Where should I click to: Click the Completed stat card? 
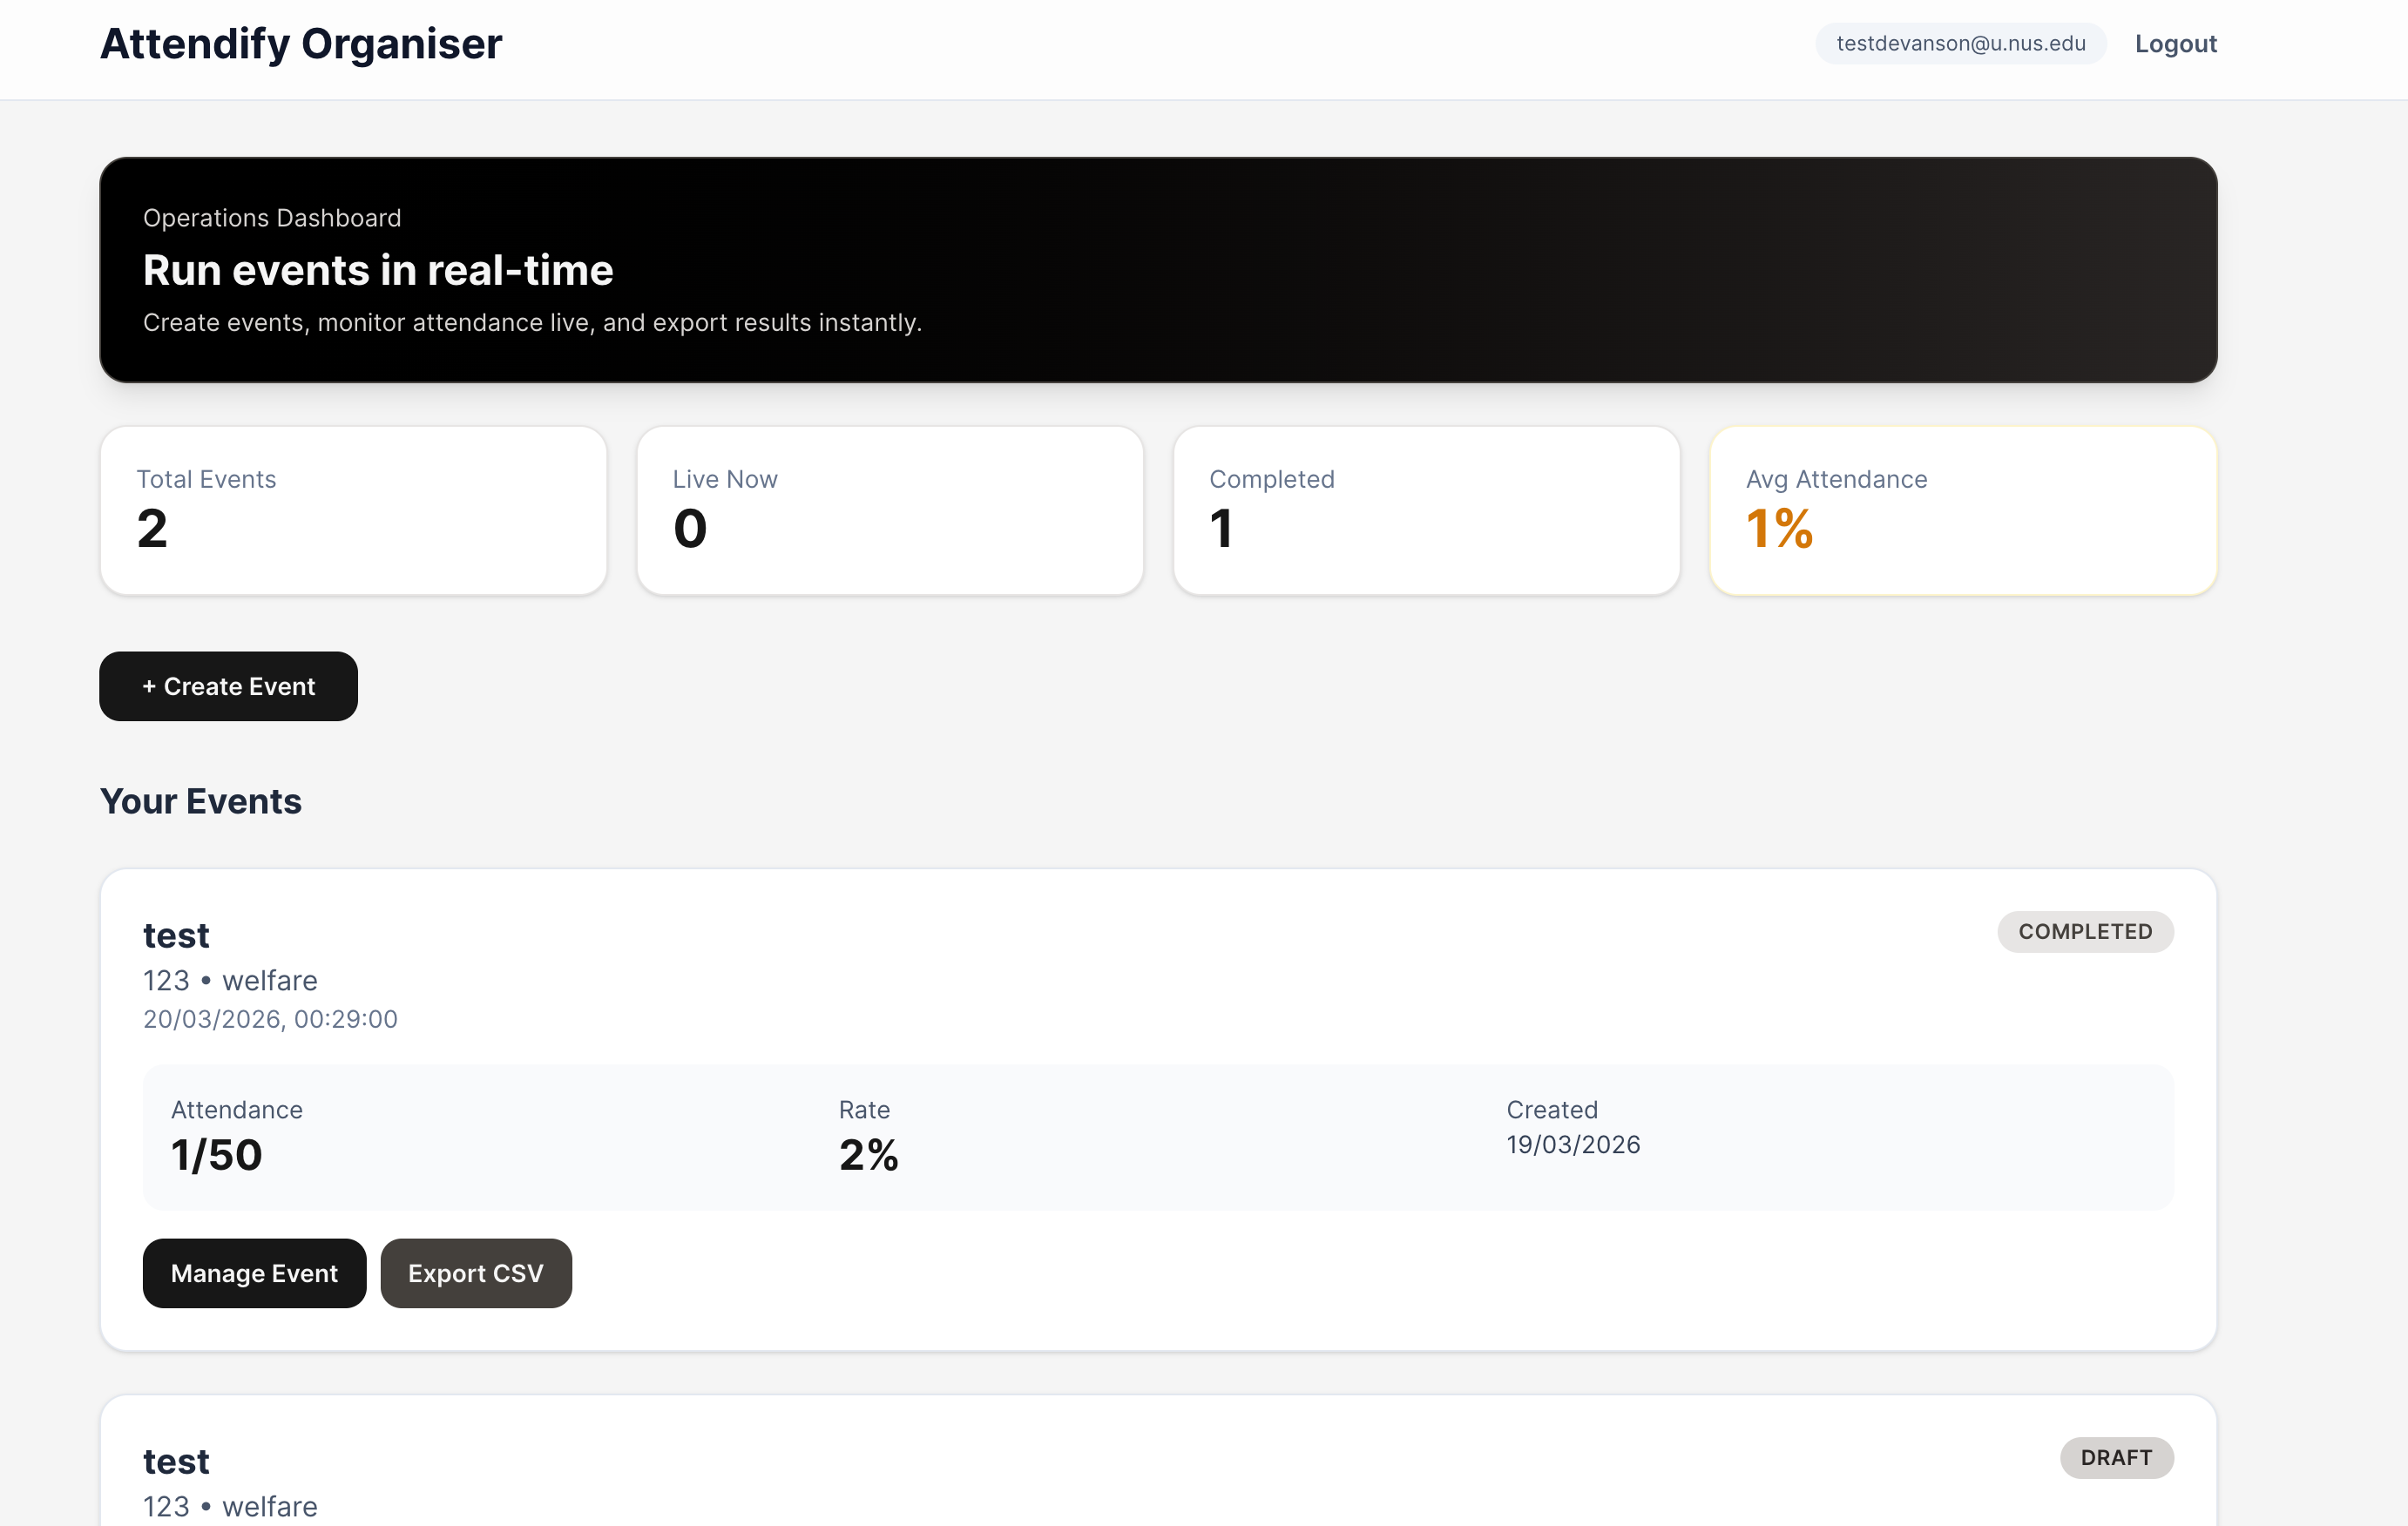coord(1426,510)
